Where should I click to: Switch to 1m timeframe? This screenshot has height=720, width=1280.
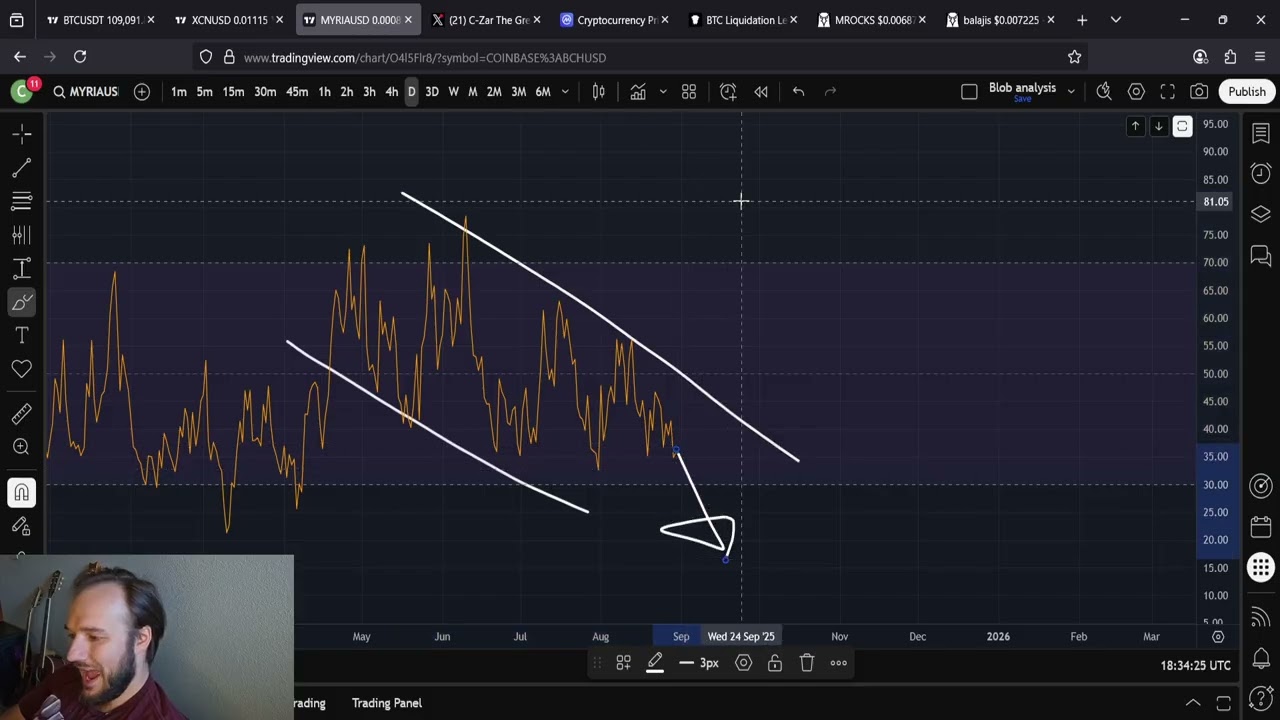click(x=178, y=91)
